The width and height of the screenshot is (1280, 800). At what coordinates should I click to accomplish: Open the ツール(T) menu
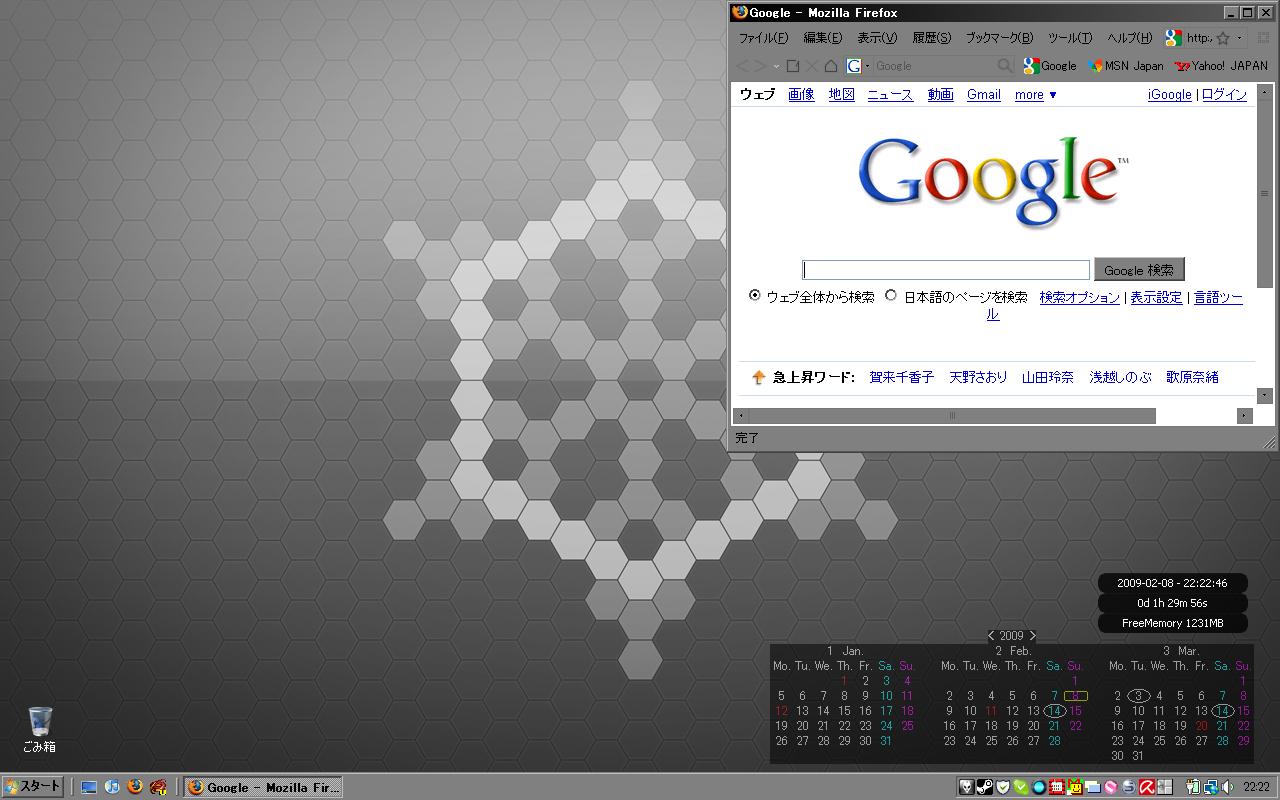pyautogui.click(x=1070, y=38)
